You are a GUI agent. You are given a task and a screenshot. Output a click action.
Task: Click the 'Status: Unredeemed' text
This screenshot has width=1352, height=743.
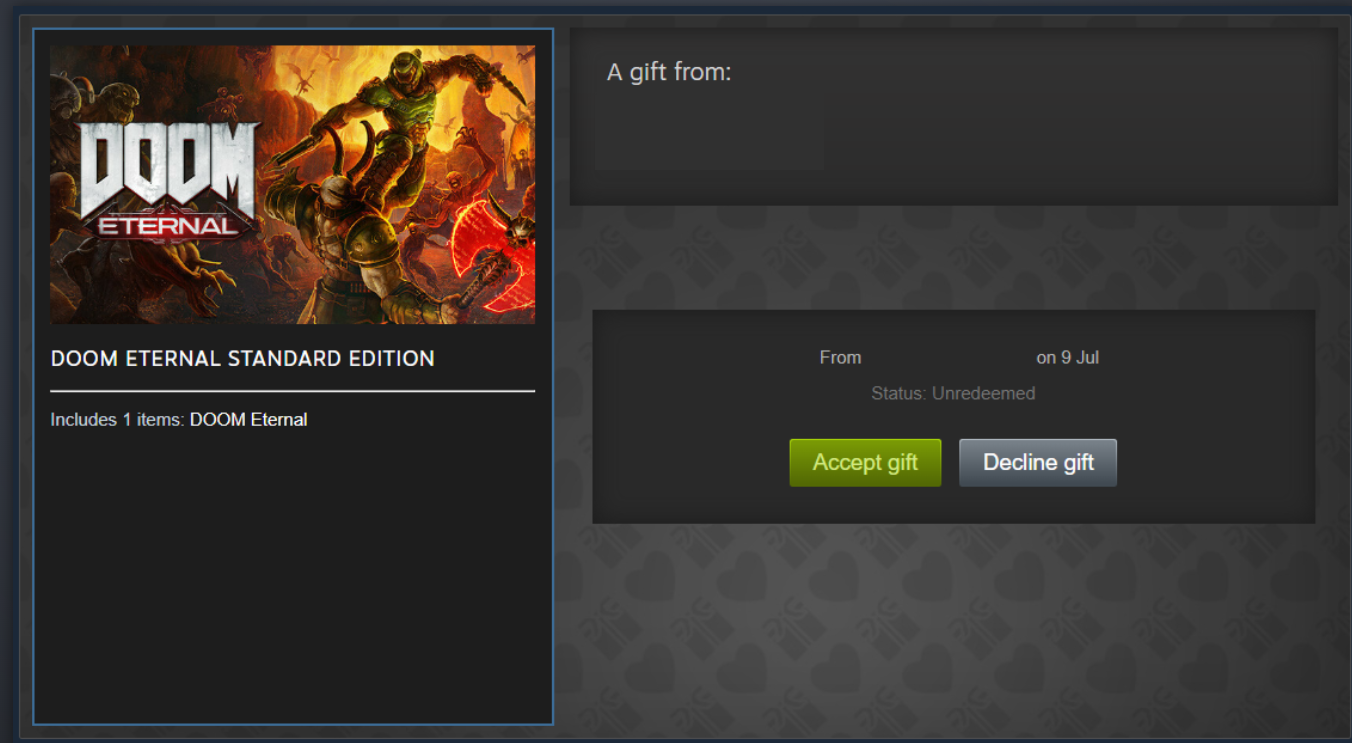(953, 394)
